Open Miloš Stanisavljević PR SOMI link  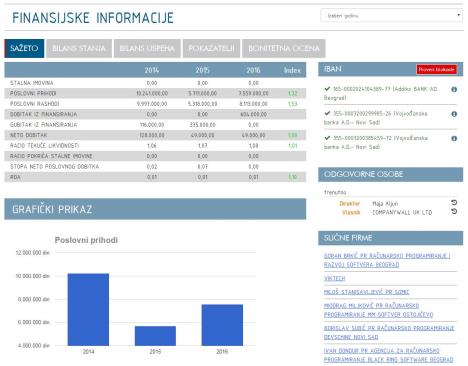tap(366, 292)
